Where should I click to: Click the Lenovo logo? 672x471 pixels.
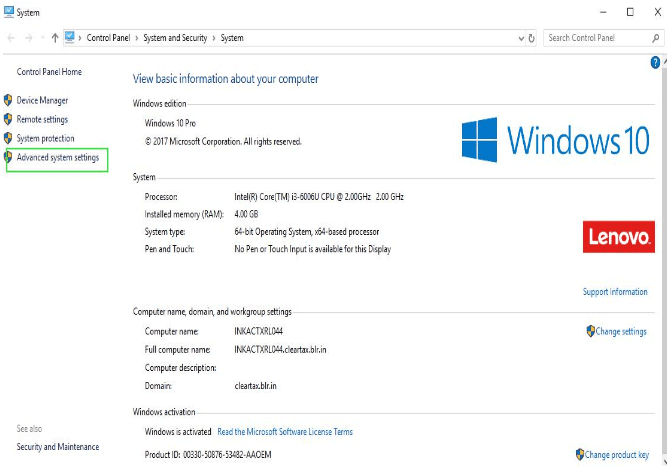click(618, 237)
